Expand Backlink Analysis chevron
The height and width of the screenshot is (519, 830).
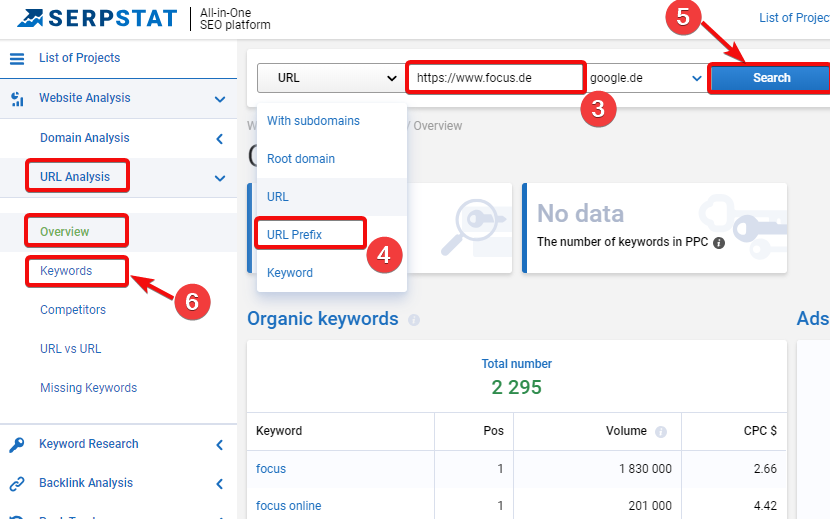pyautogui.click(x=220, y=484)
